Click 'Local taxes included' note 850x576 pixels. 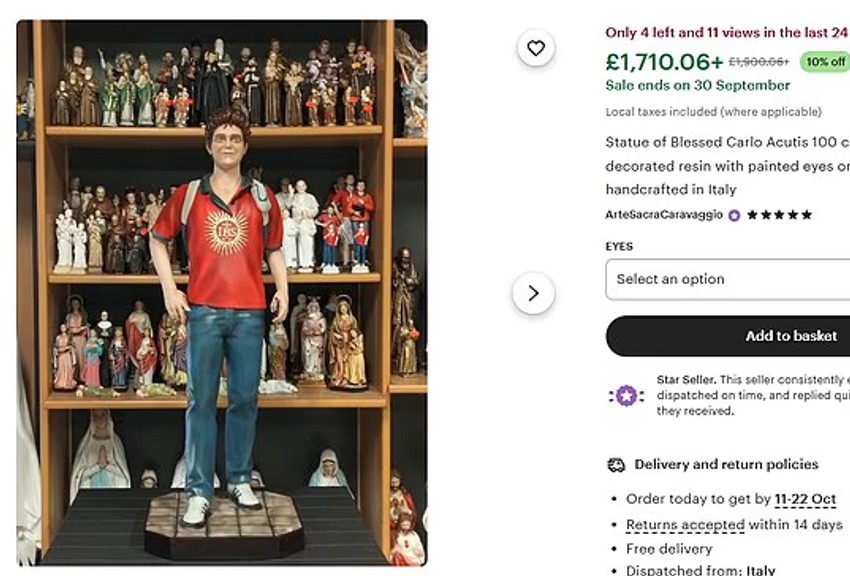[713, 112]
